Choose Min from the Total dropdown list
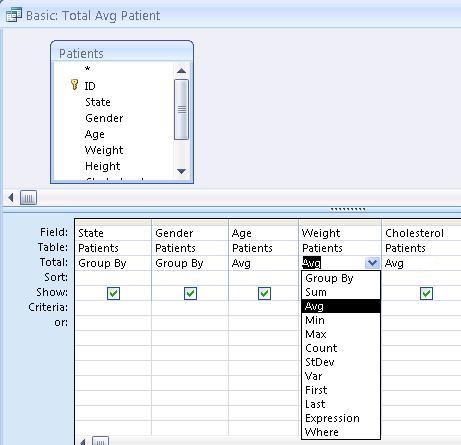 click(341, 320)
